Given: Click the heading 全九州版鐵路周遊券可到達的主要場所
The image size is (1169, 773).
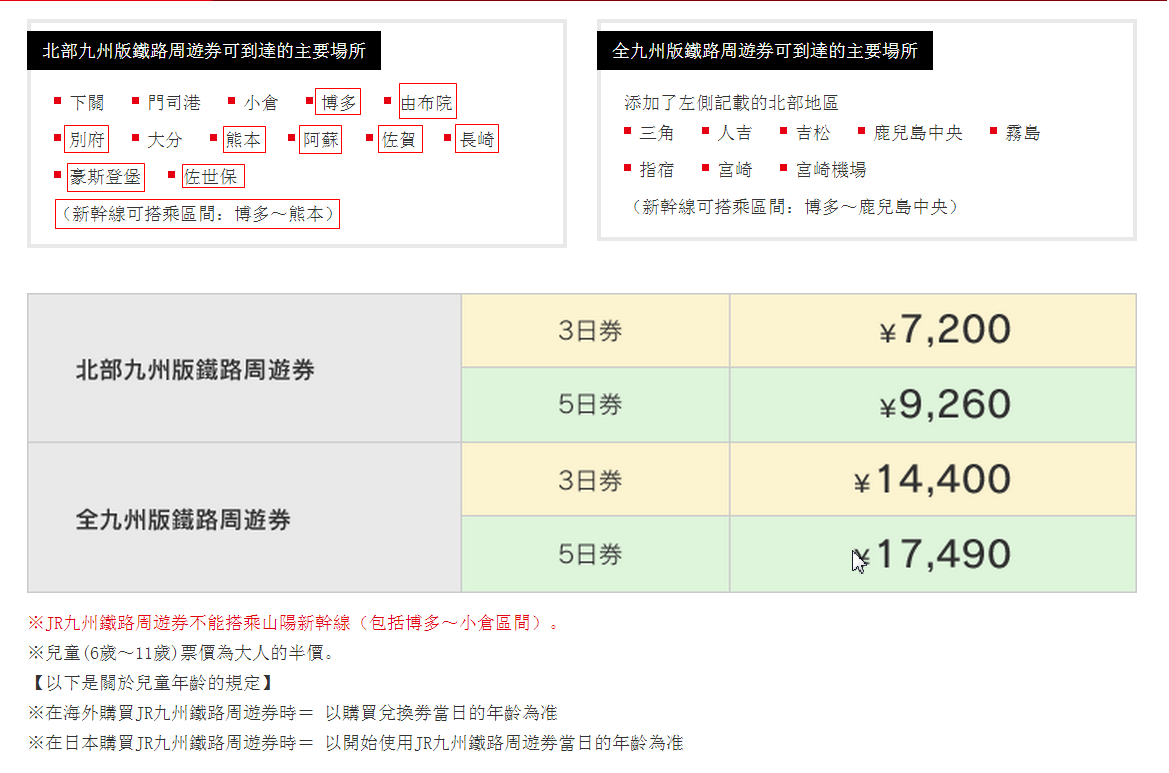Looking at the screenshot, I should tap(765, 51).
